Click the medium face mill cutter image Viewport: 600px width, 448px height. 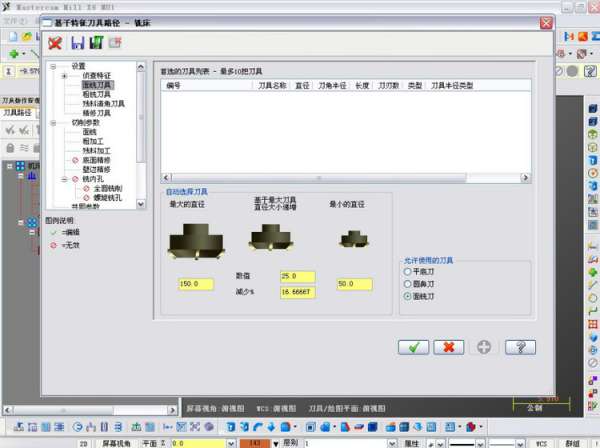pyautogui.click(x=271, y=237)
